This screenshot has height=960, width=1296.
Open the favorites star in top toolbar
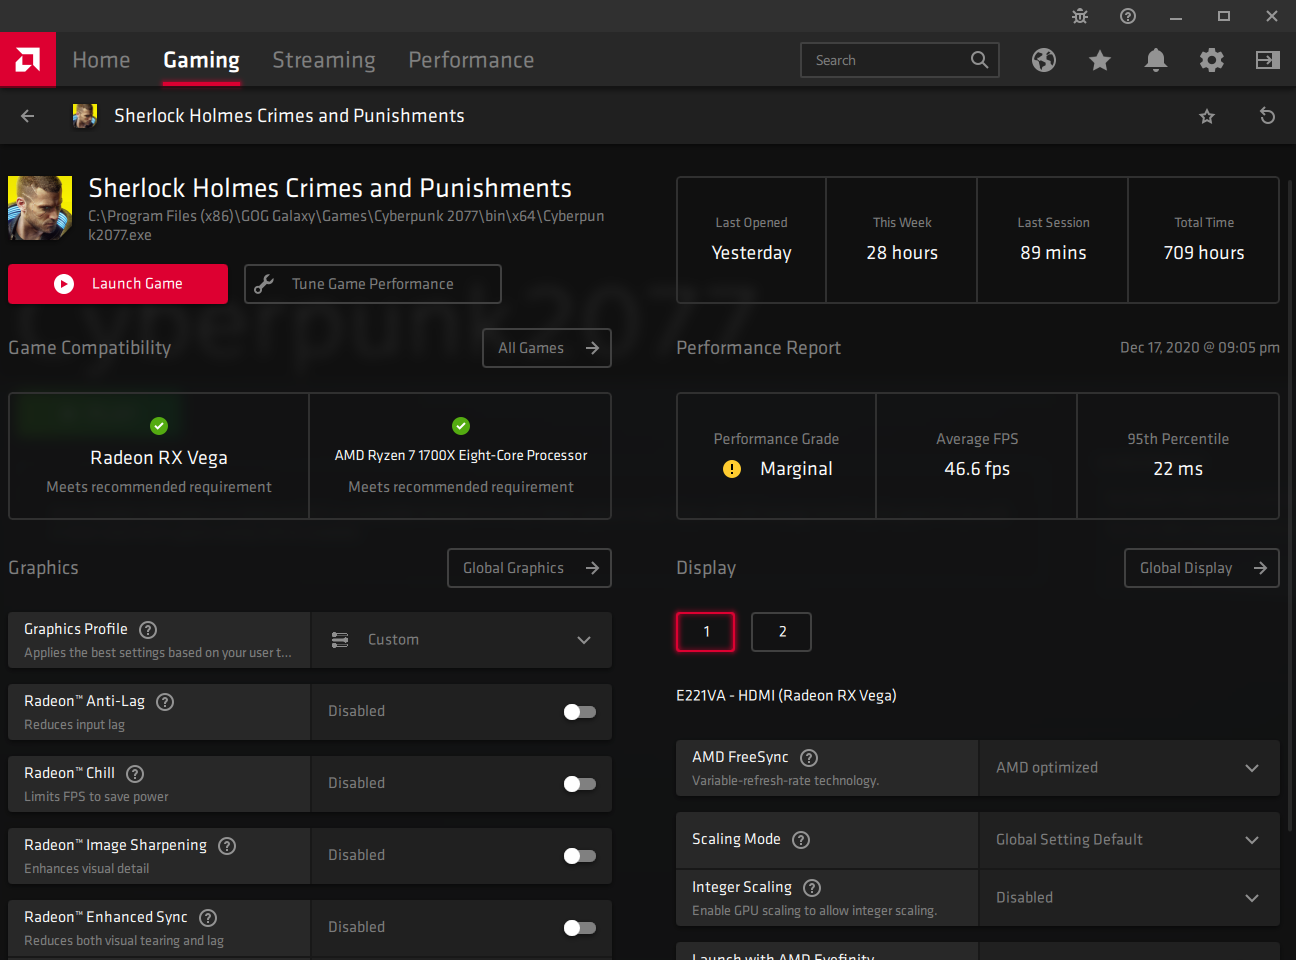[1100, 60]
